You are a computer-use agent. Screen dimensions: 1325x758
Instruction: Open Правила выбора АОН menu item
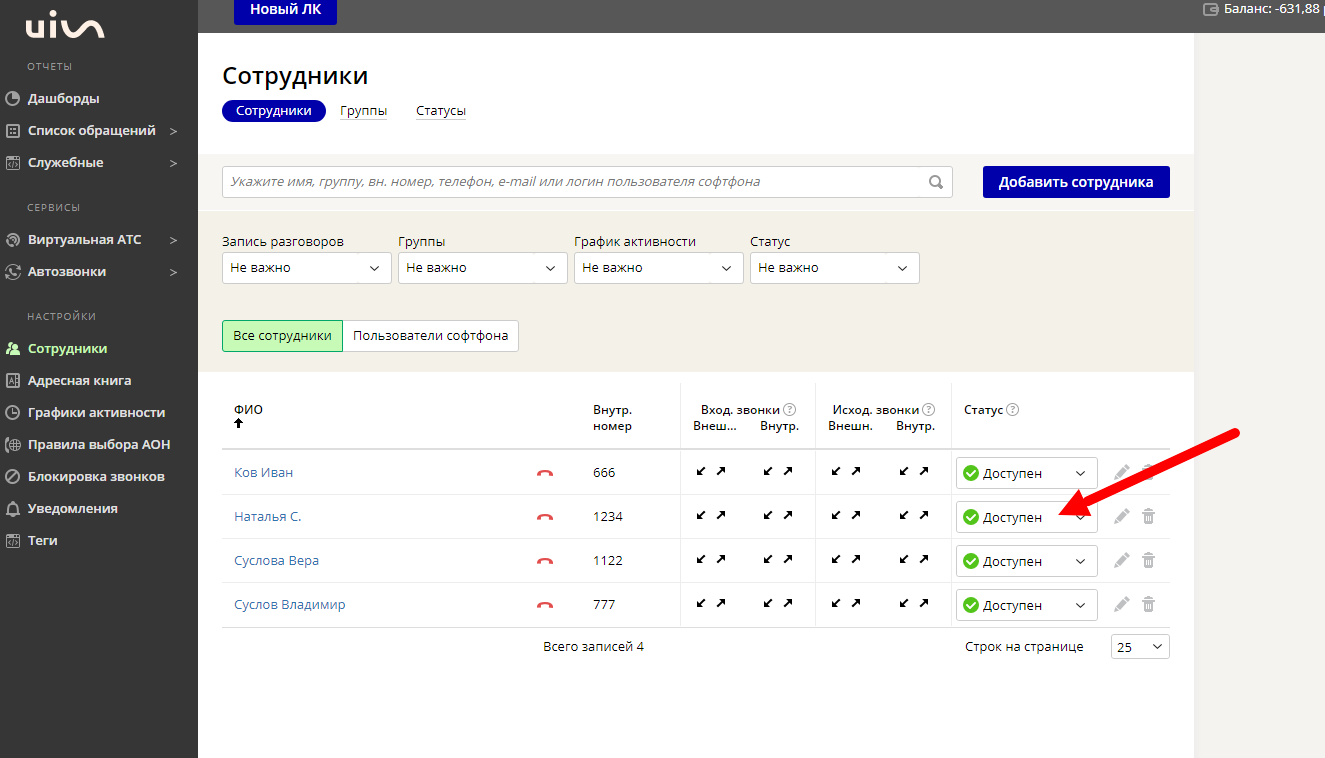(99, 445)
